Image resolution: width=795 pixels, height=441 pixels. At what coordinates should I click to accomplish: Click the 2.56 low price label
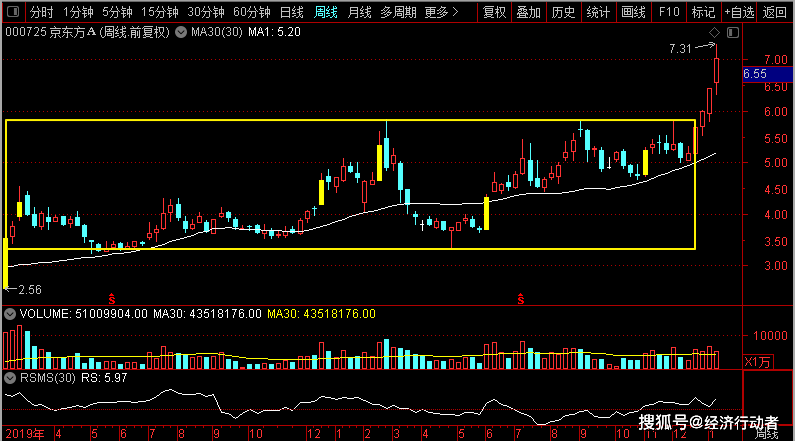point(30,290)
